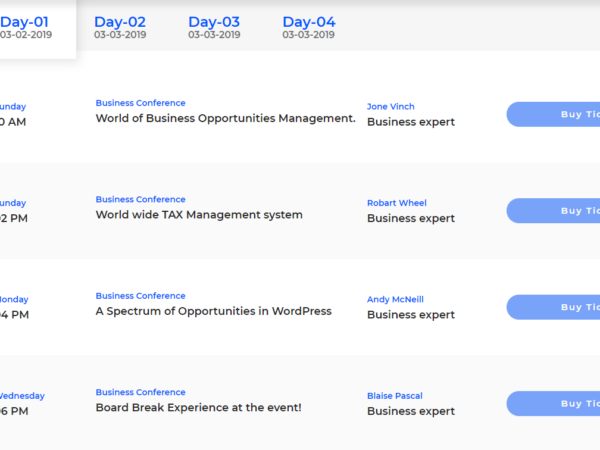The width and height of the screenshot is (600, 450).
Task: Open 'World of Business Opportunities Management' title
Action: 225,118
